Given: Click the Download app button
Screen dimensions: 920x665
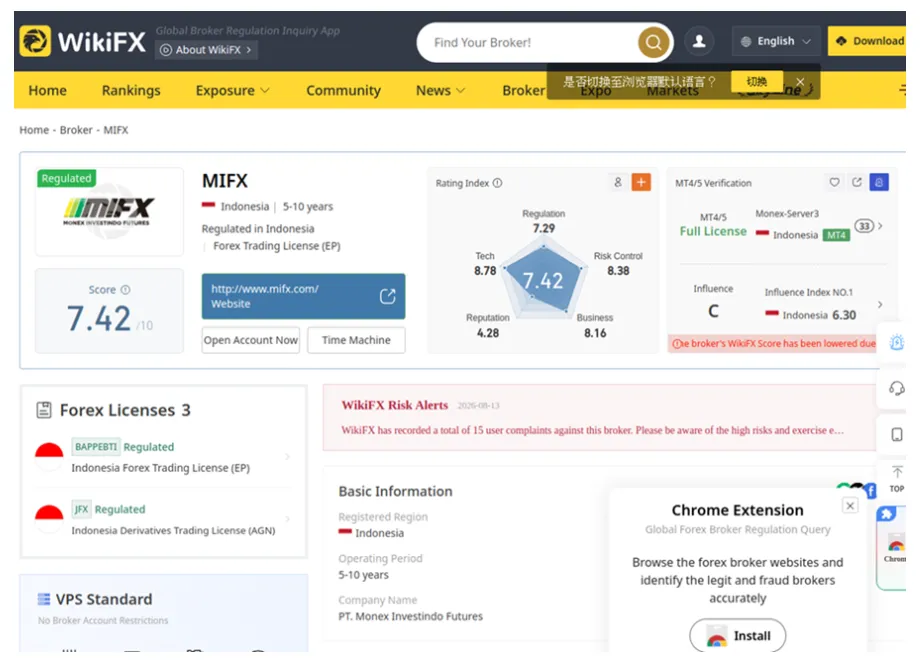Looking at the screenshot, I should [868, 41].
